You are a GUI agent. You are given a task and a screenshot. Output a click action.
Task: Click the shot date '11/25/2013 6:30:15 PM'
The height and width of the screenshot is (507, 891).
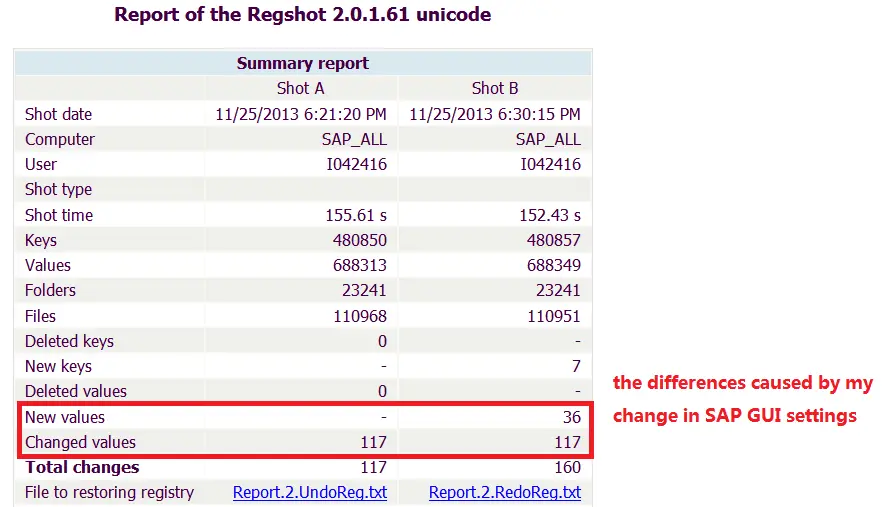495,114
